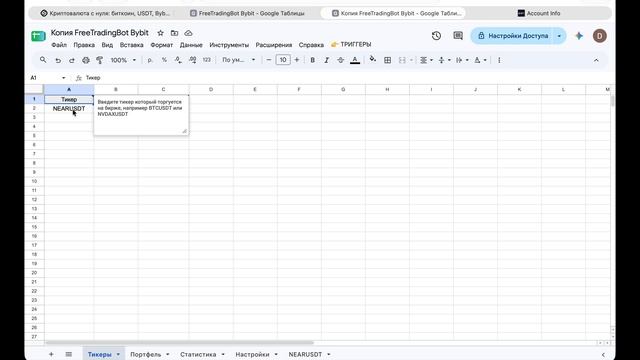Viewport: 640px width, 360px height.
Task: Switch to the NEARUSDT sheet tab
Action: [309, 354]
